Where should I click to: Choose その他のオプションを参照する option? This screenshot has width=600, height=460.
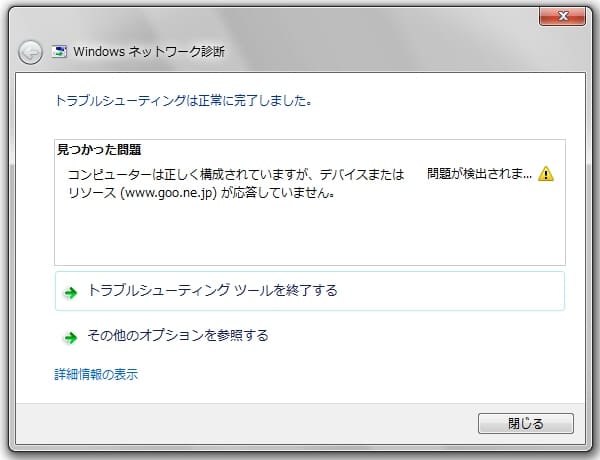(178, 336)
